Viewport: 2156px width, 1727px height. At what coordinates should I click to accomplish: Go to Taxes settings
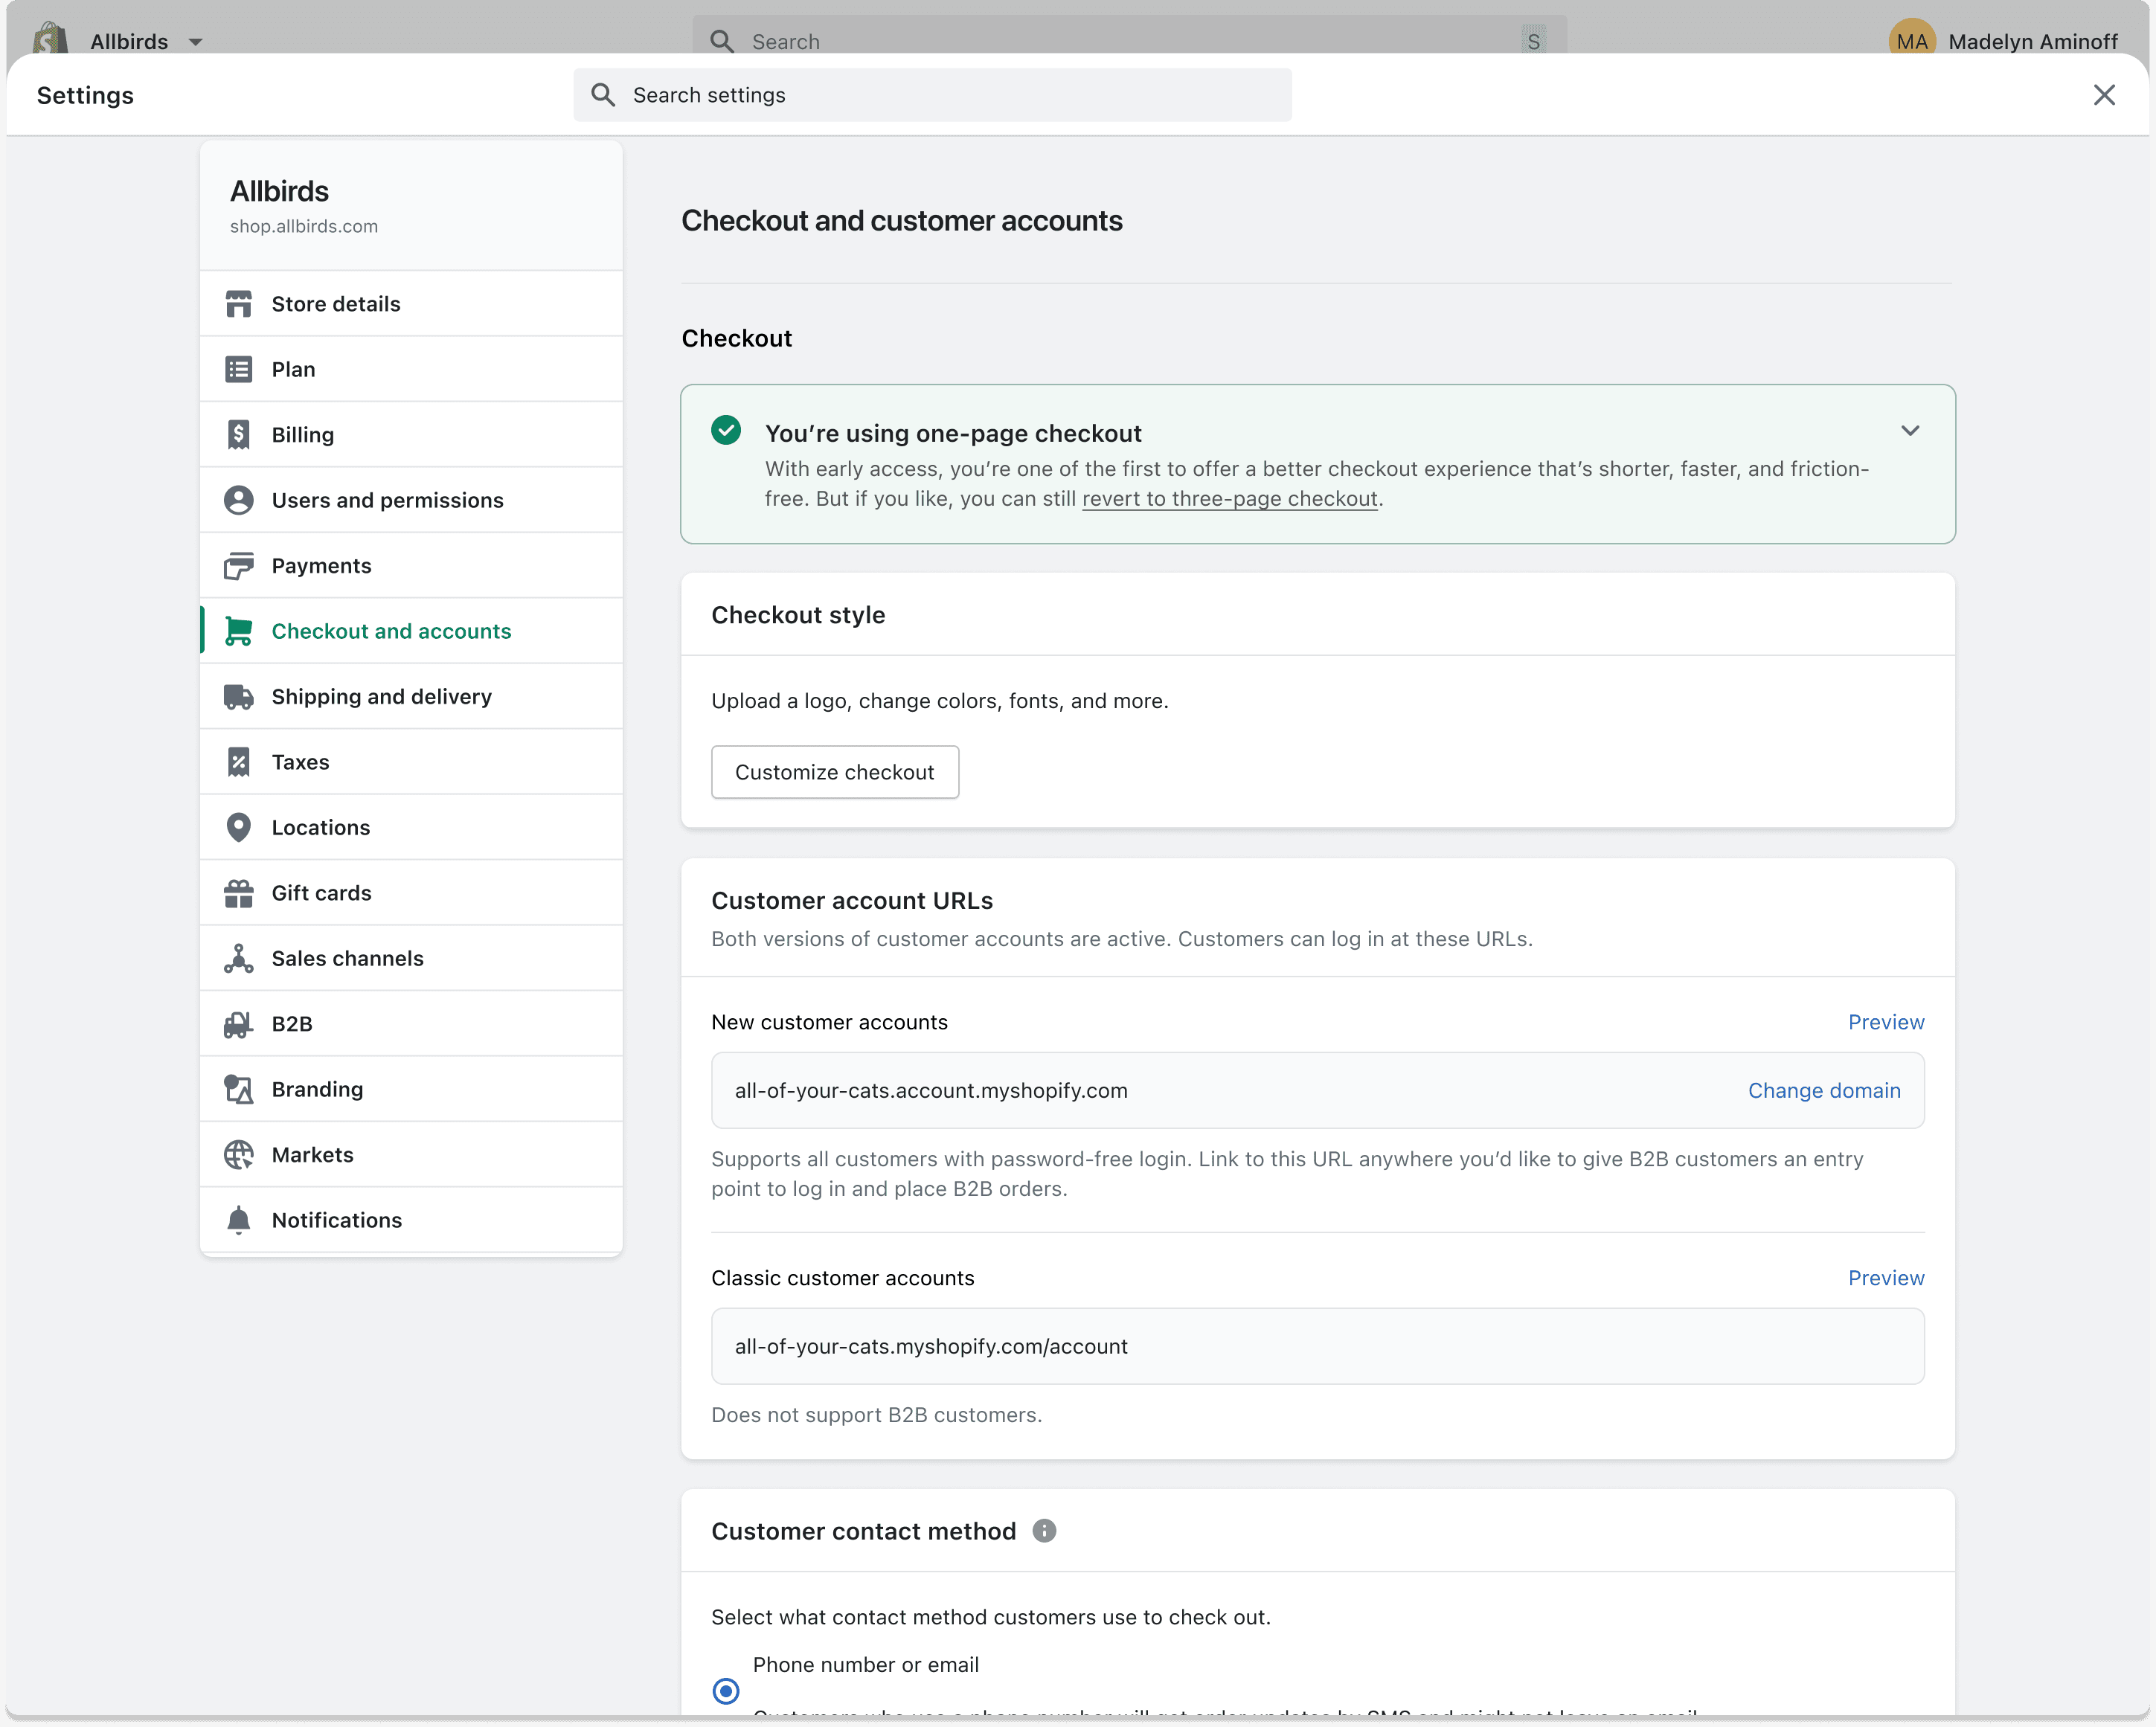coord(411,762)
